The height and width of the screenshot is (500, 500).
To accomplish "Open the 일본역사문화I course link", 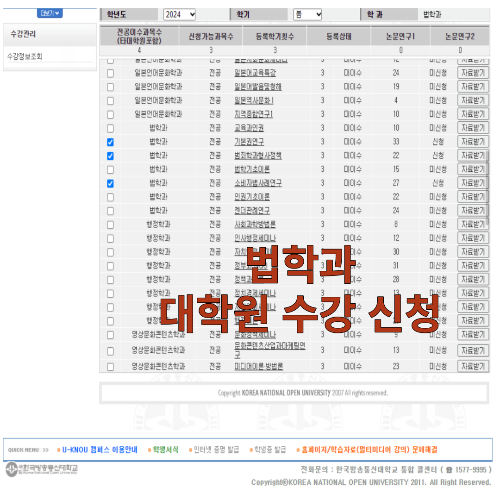I will click(254, 100).
